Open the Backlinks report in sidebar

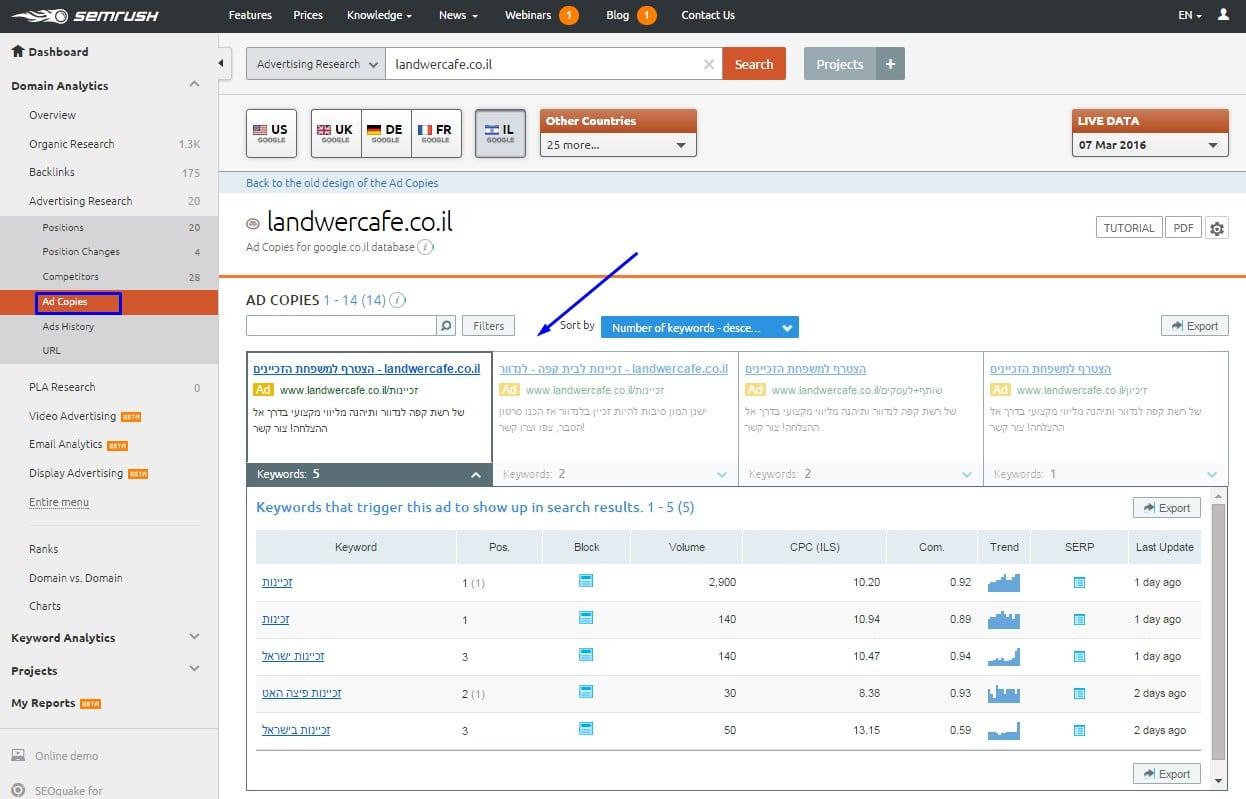point(52,172)
